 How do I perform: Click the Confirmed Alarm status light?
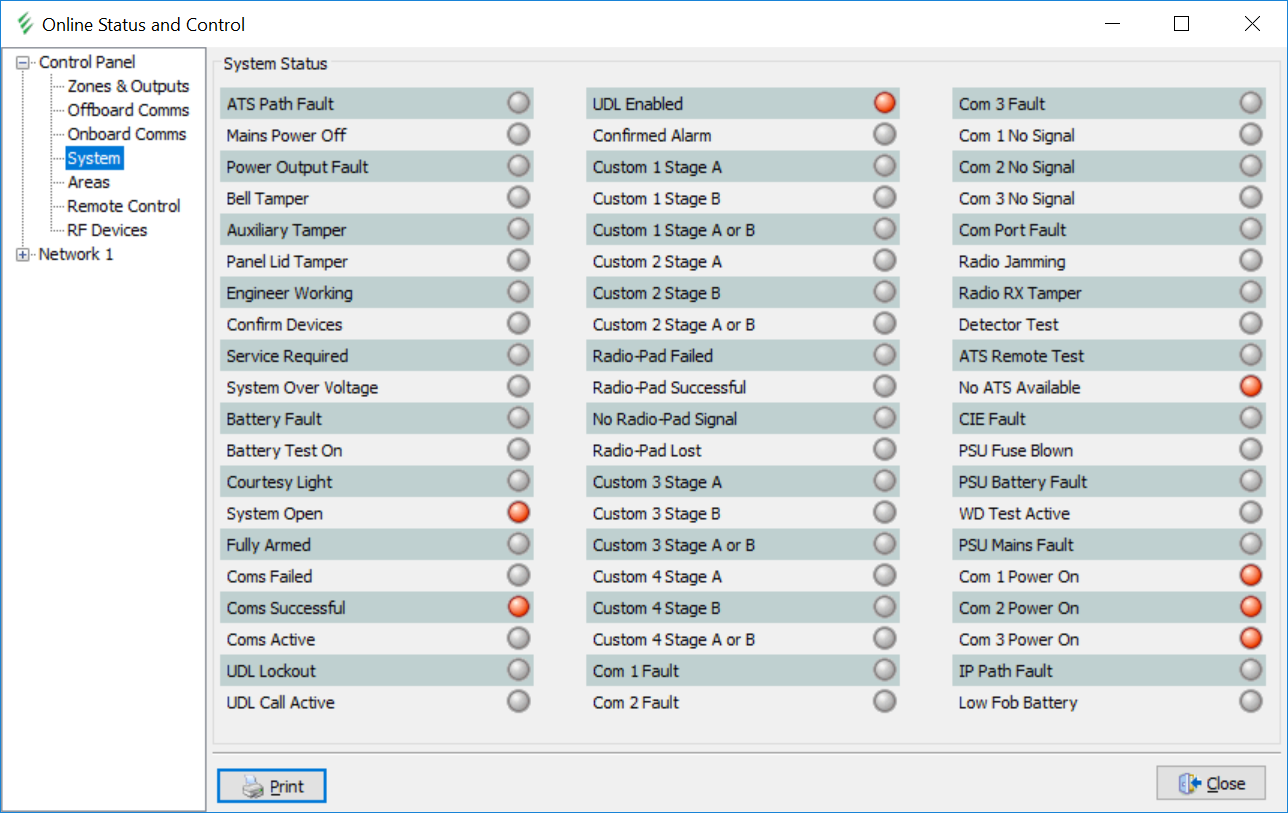click(x=884, y=135)
